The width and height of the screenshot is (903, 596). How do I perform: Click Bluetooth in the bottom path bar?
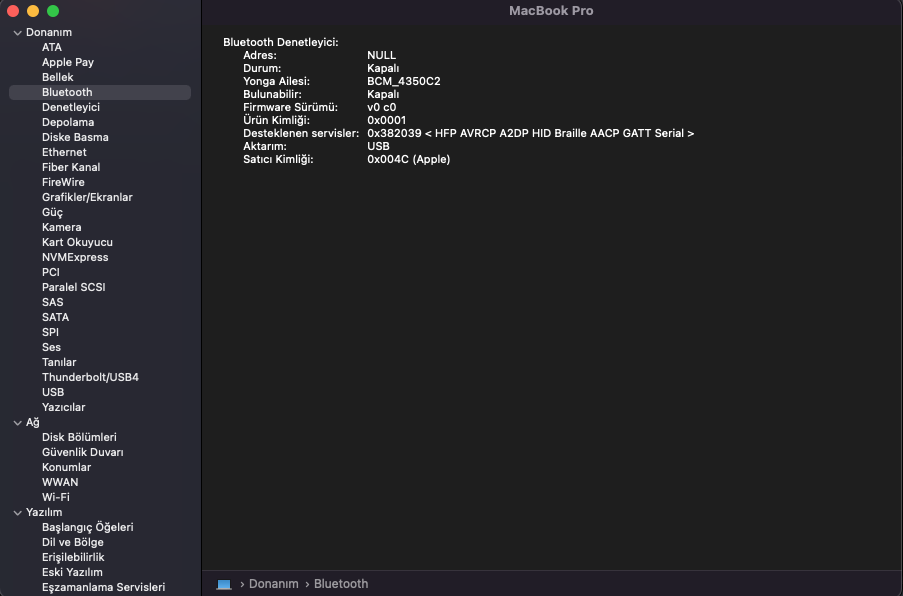(x=341, y=584)
